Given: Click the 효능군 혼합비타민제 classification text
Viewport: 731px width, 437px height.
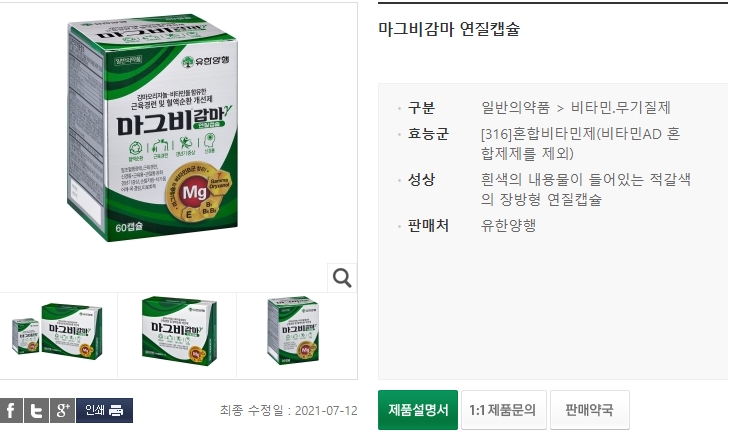Looking at the screenshot, I should (x=580, y=144).
